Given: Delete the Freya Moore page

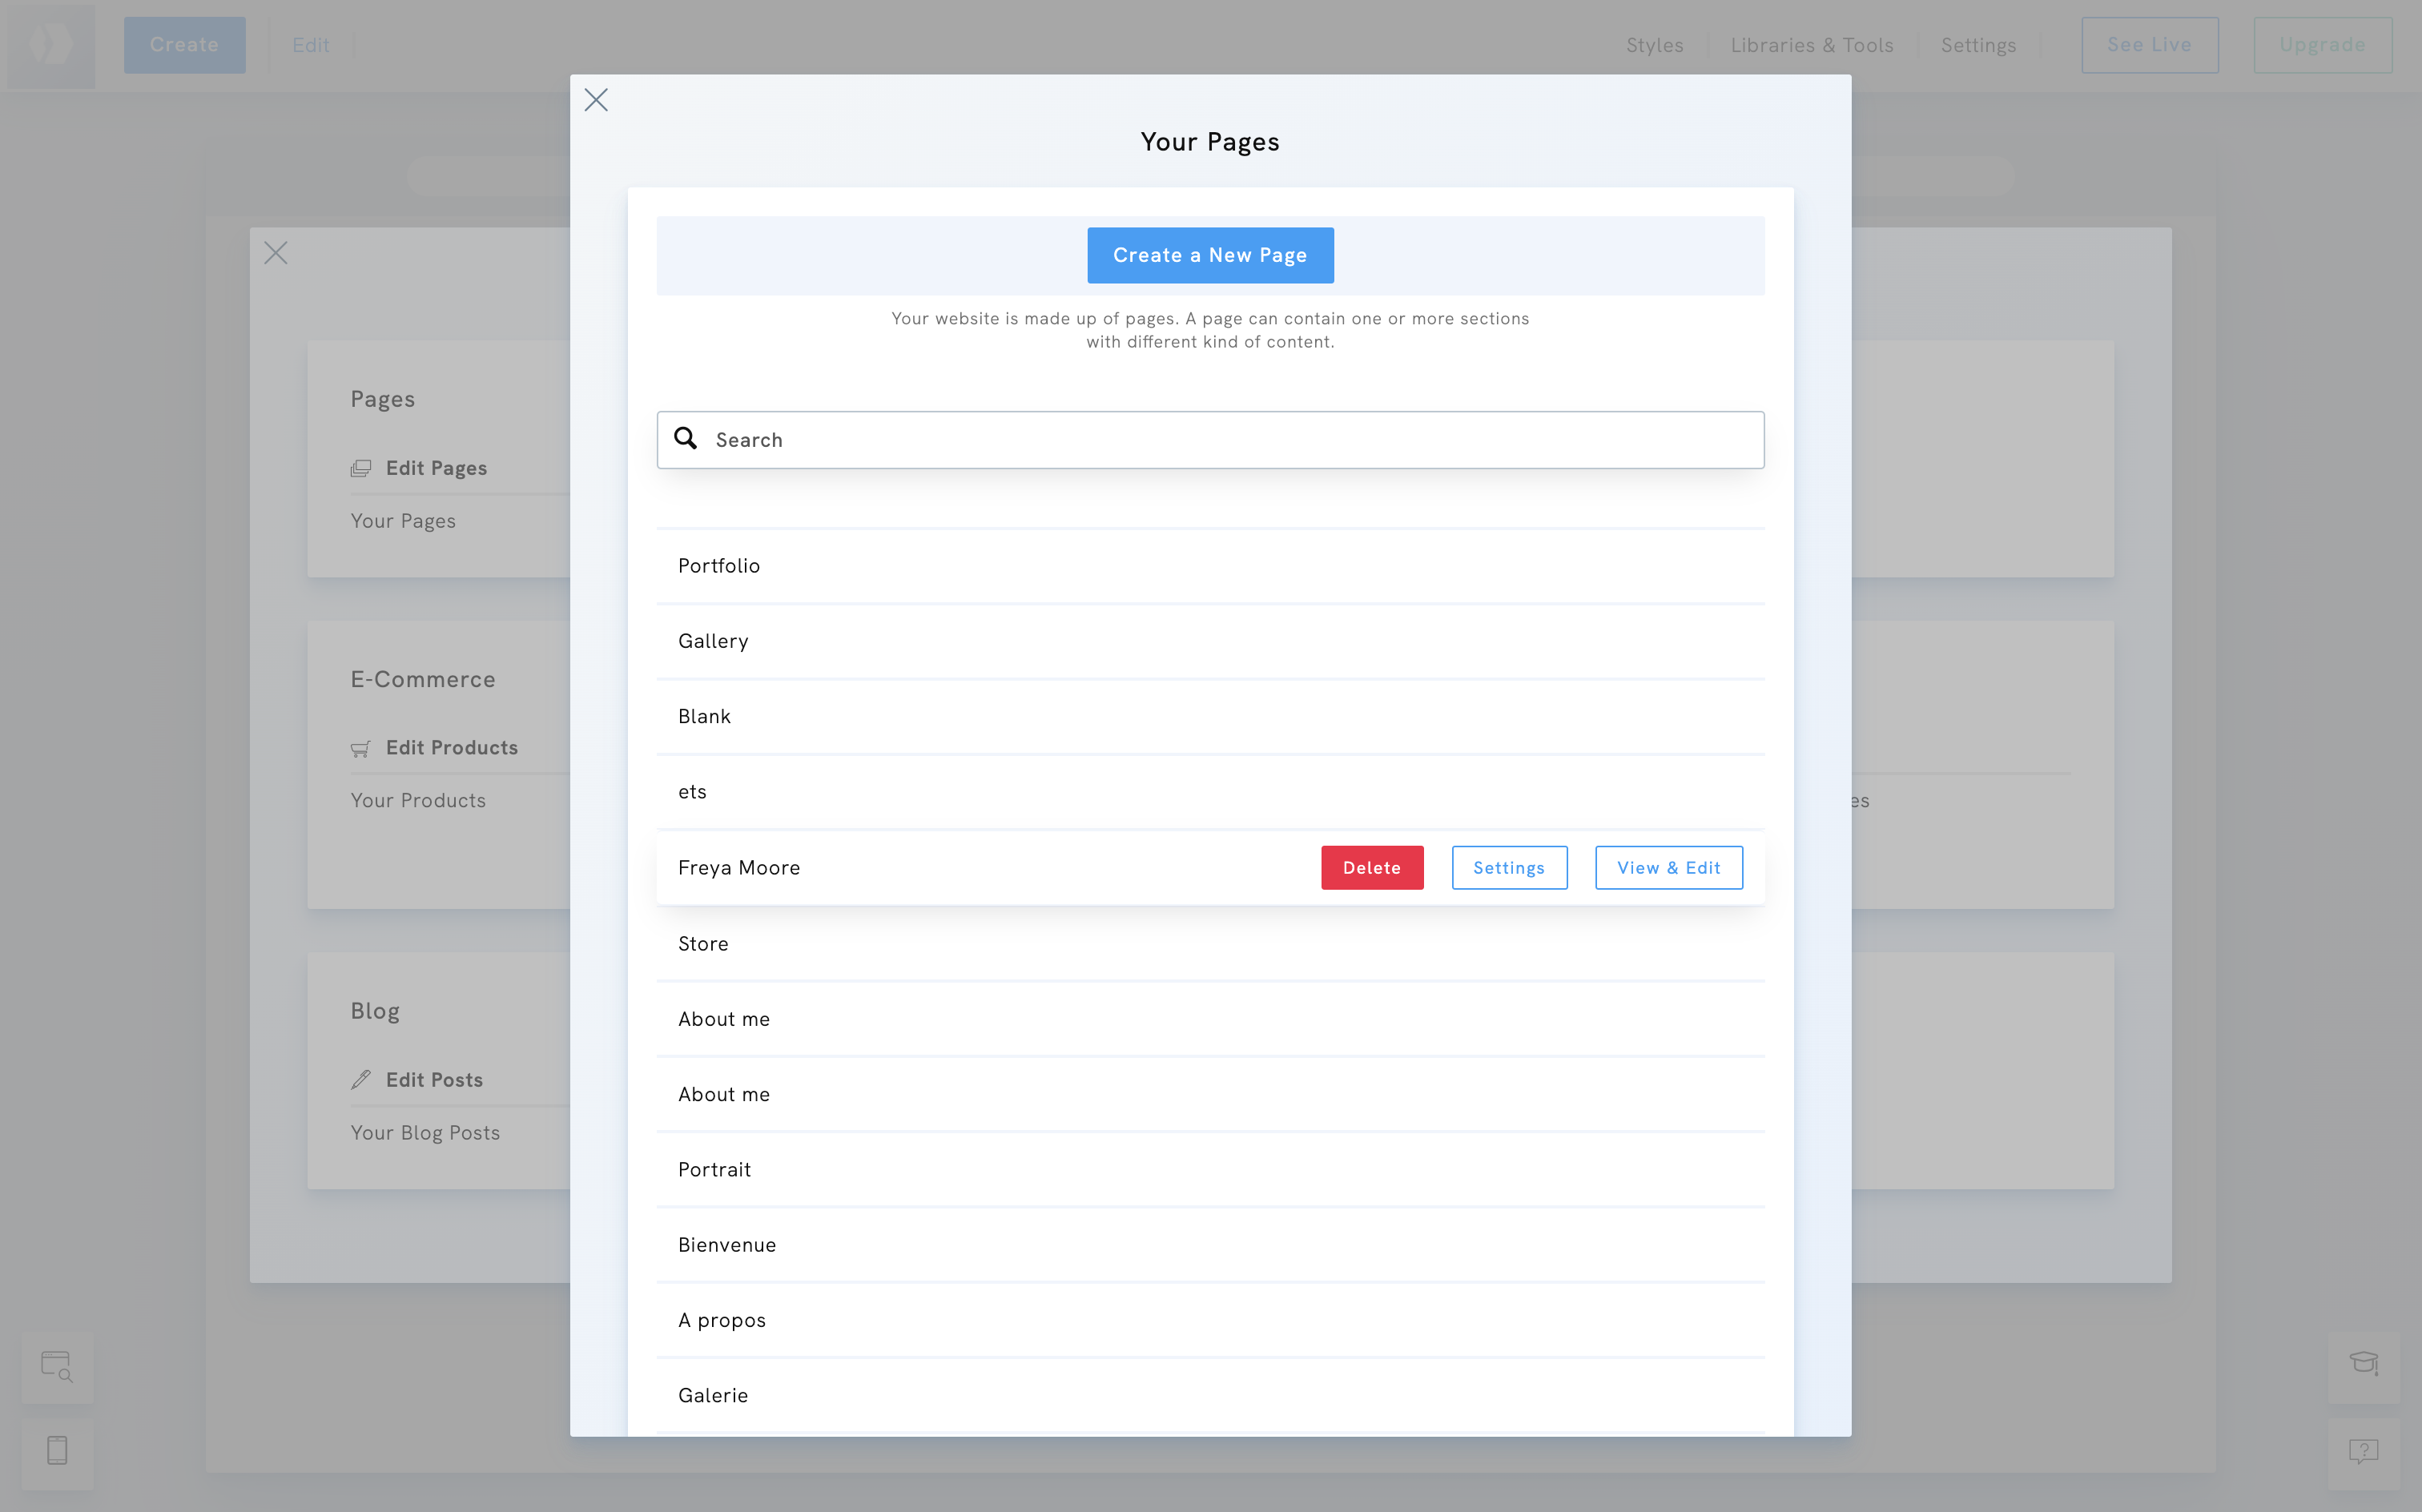Looking at the screenshot, I should [x=1371, y=867].
